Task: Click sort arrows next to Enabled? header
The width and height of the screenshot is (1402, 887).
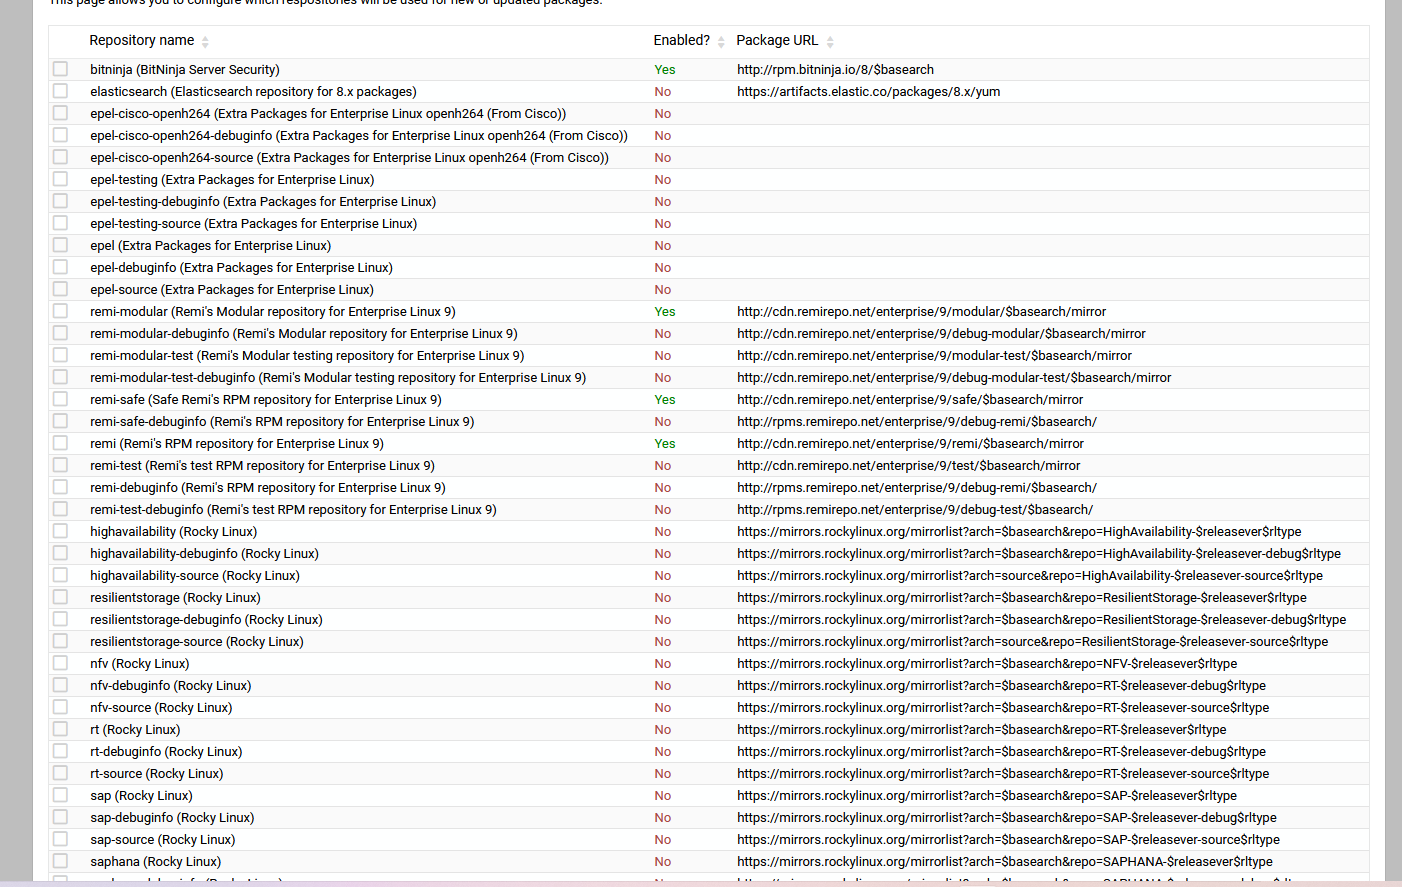Action: [x=721, y=42]
